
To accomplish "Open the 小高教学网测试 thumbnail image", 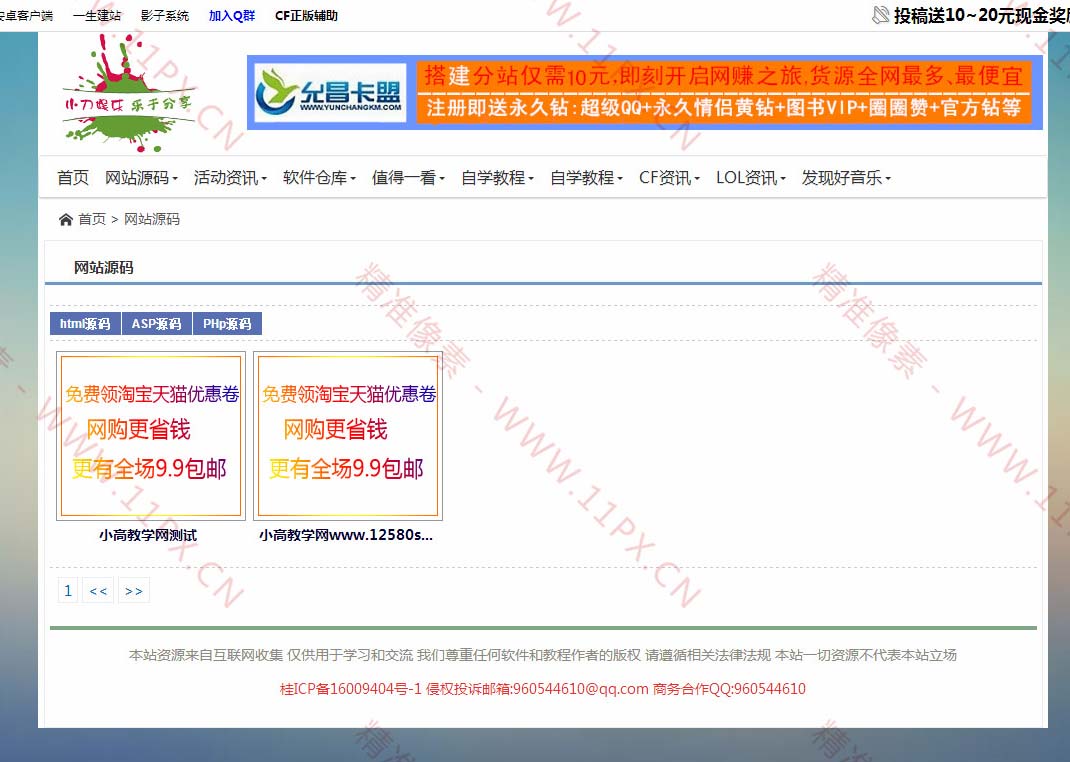I will (151, 436).
